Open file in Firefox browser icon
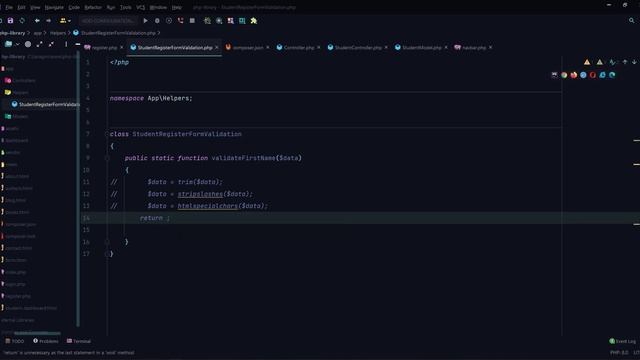The height and width of the screenshot is (360, 640). (x=574, y=75)
